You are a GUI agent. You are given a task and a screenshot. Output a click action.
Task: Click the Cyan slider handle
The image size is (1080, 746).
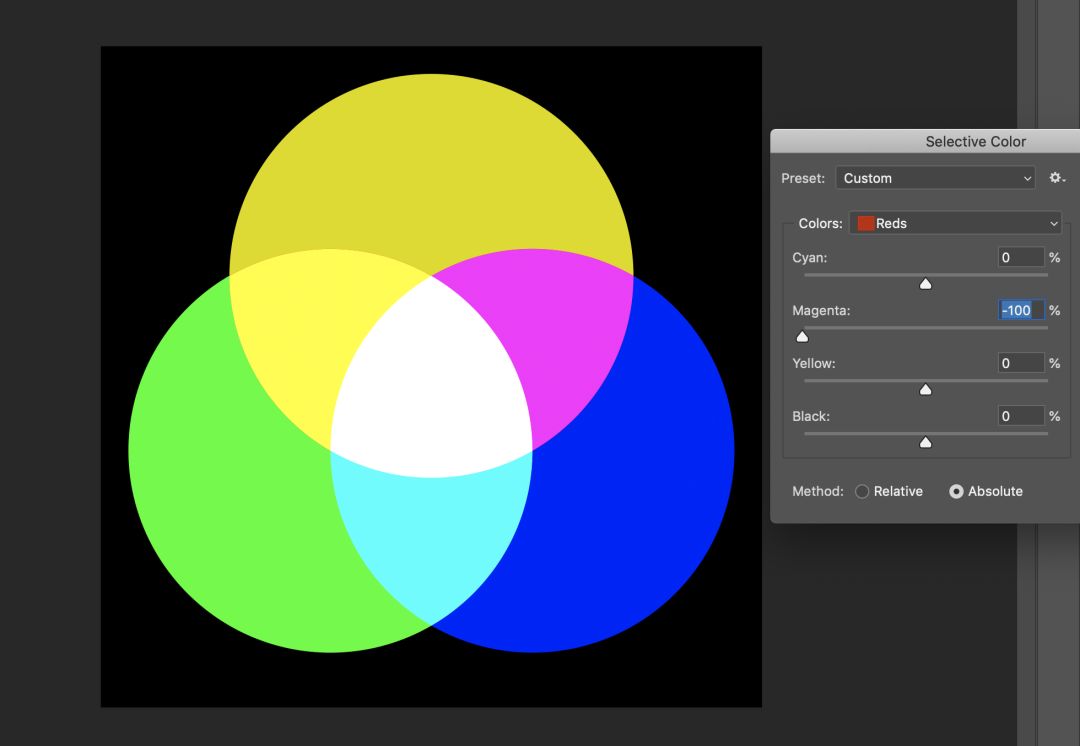[x=925, y=284]
